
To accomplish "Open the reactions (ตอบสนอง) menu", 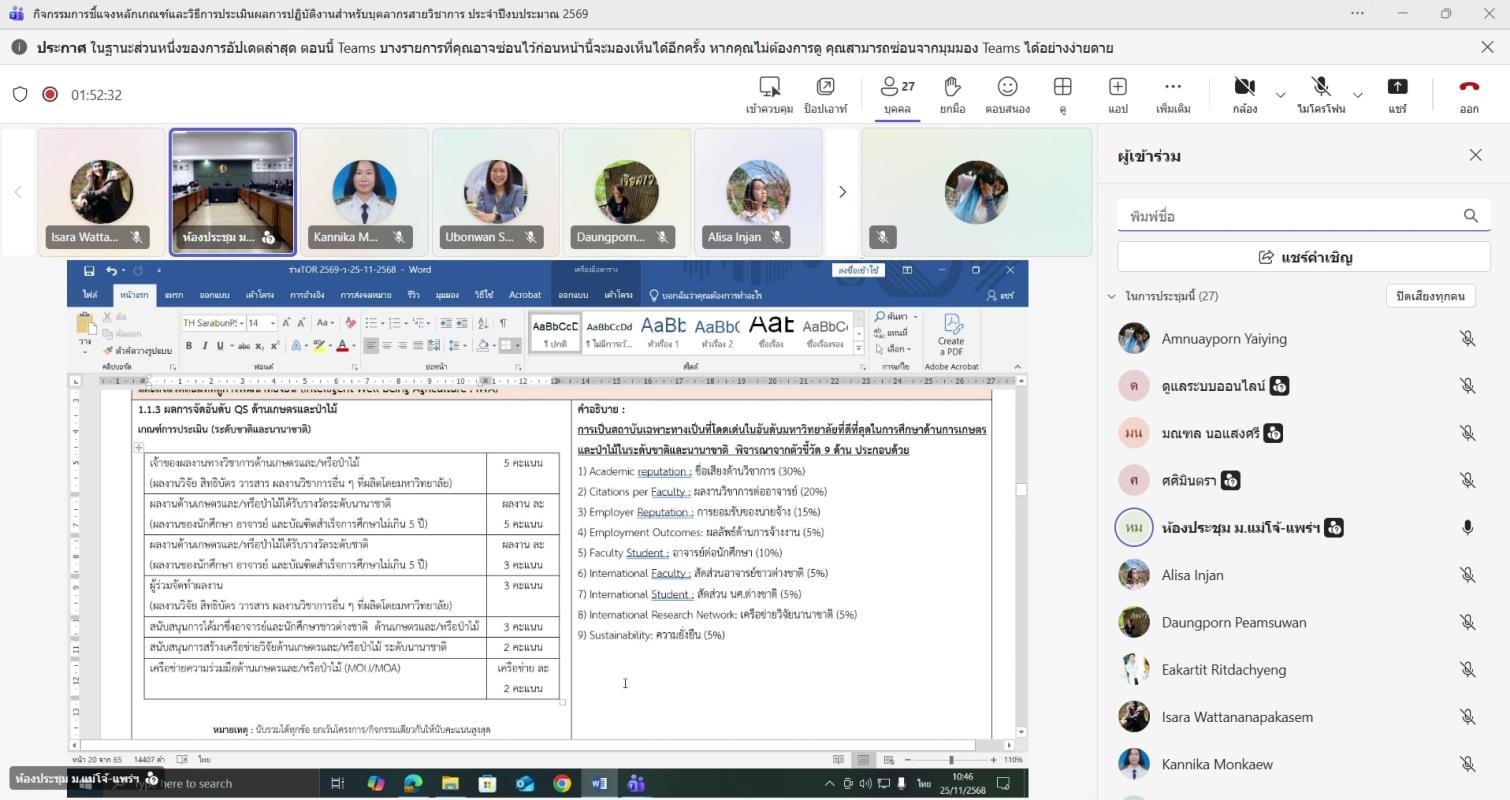I will 1007,94.
